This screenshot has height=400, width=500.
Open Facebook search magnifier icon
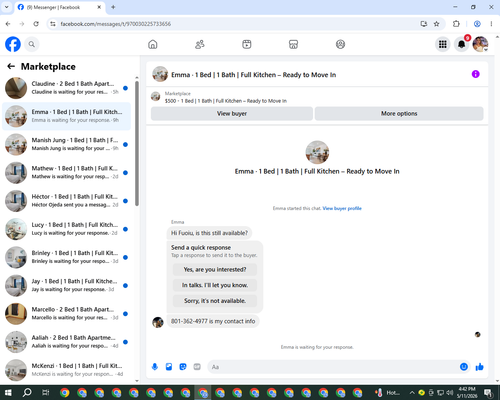tap(32, 44)
